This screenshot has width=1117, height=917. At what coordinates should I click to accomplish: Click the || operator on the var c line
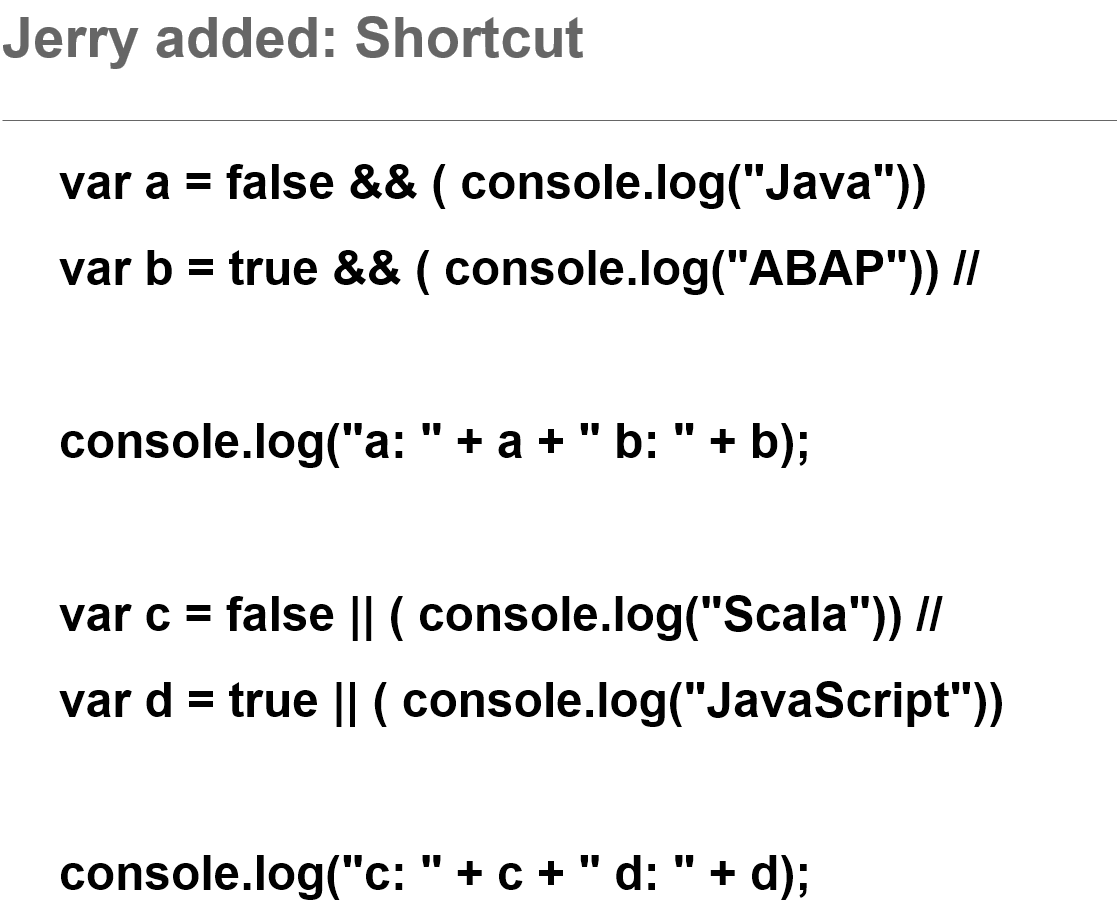tap(362, 616)
